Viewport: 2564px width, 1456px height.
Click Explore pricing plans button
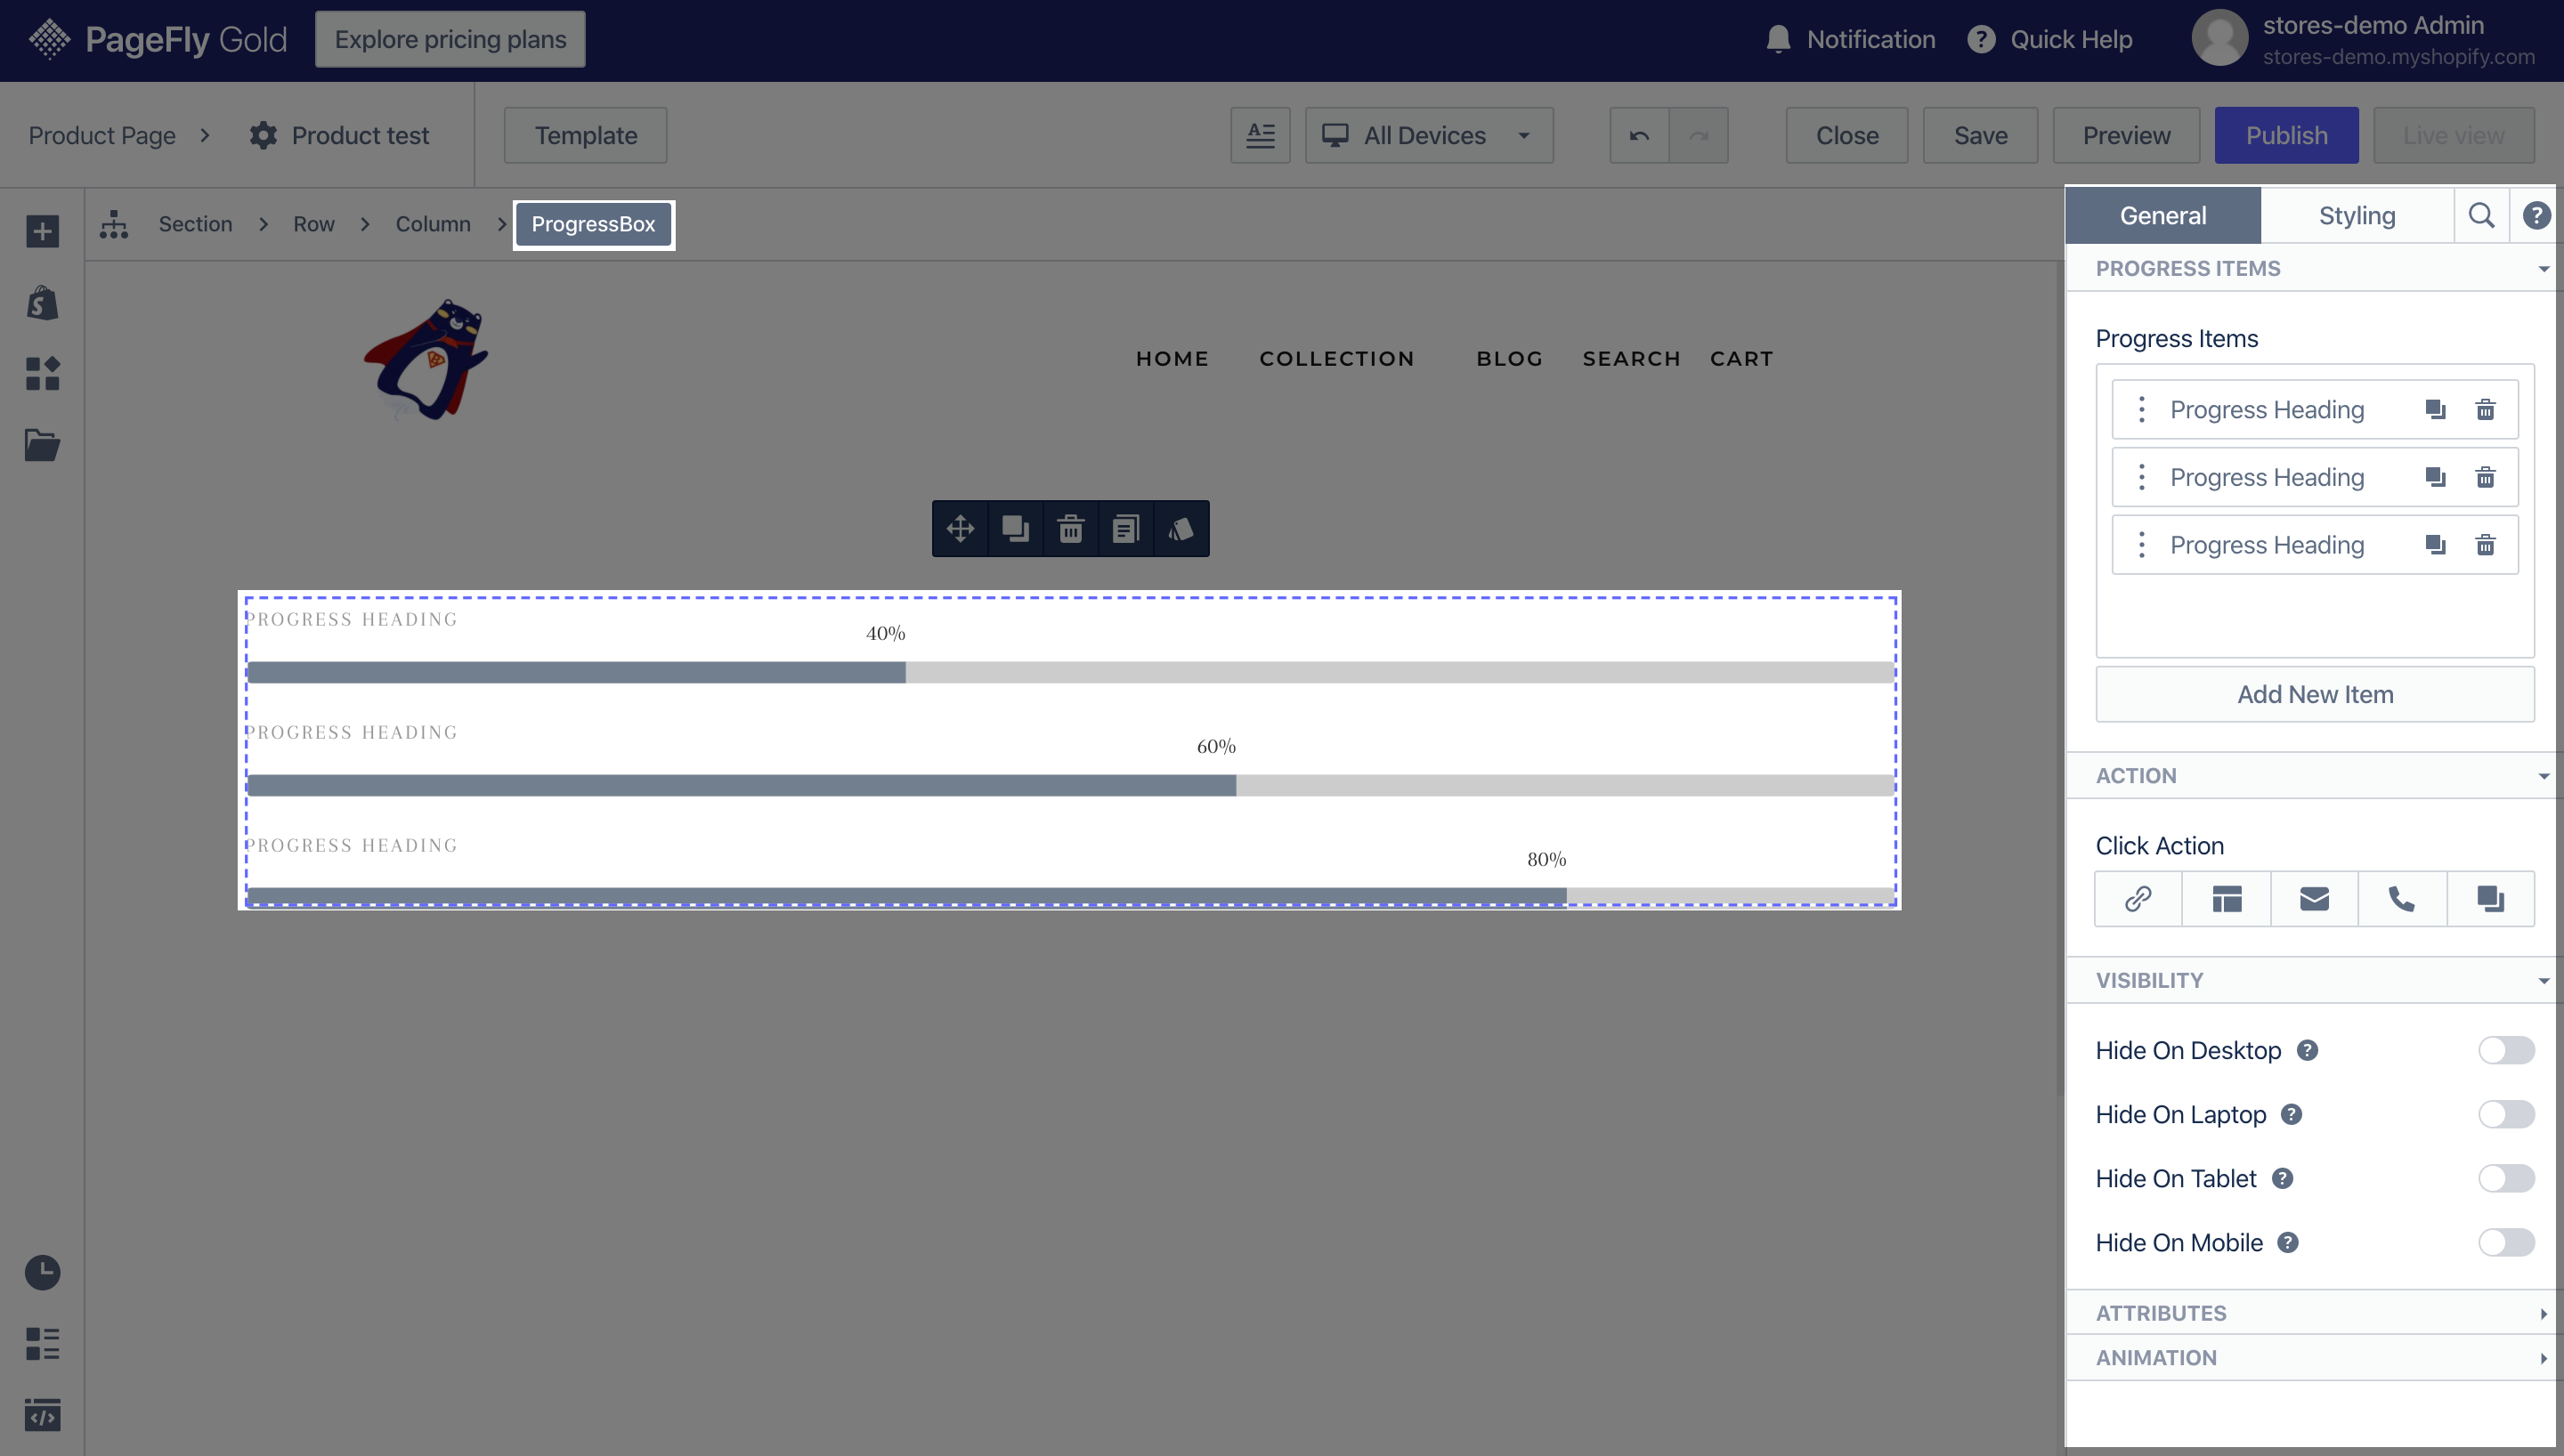click(450, 39)
